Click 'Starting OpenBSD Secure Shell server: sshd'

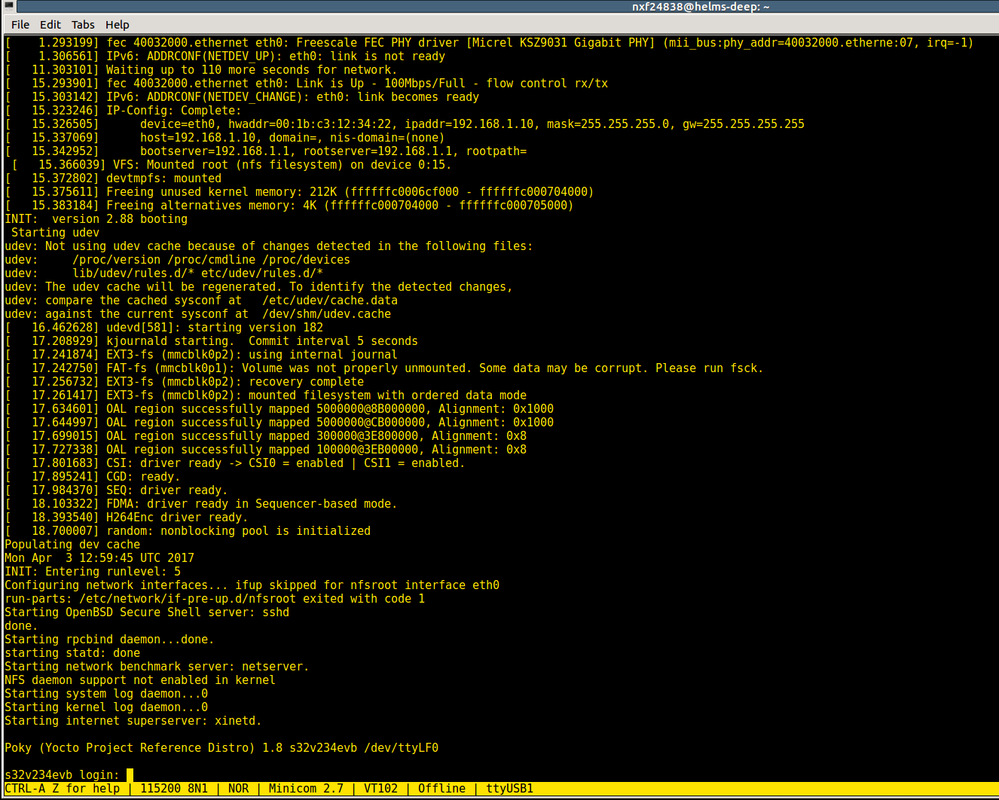(x=147, y=612)
